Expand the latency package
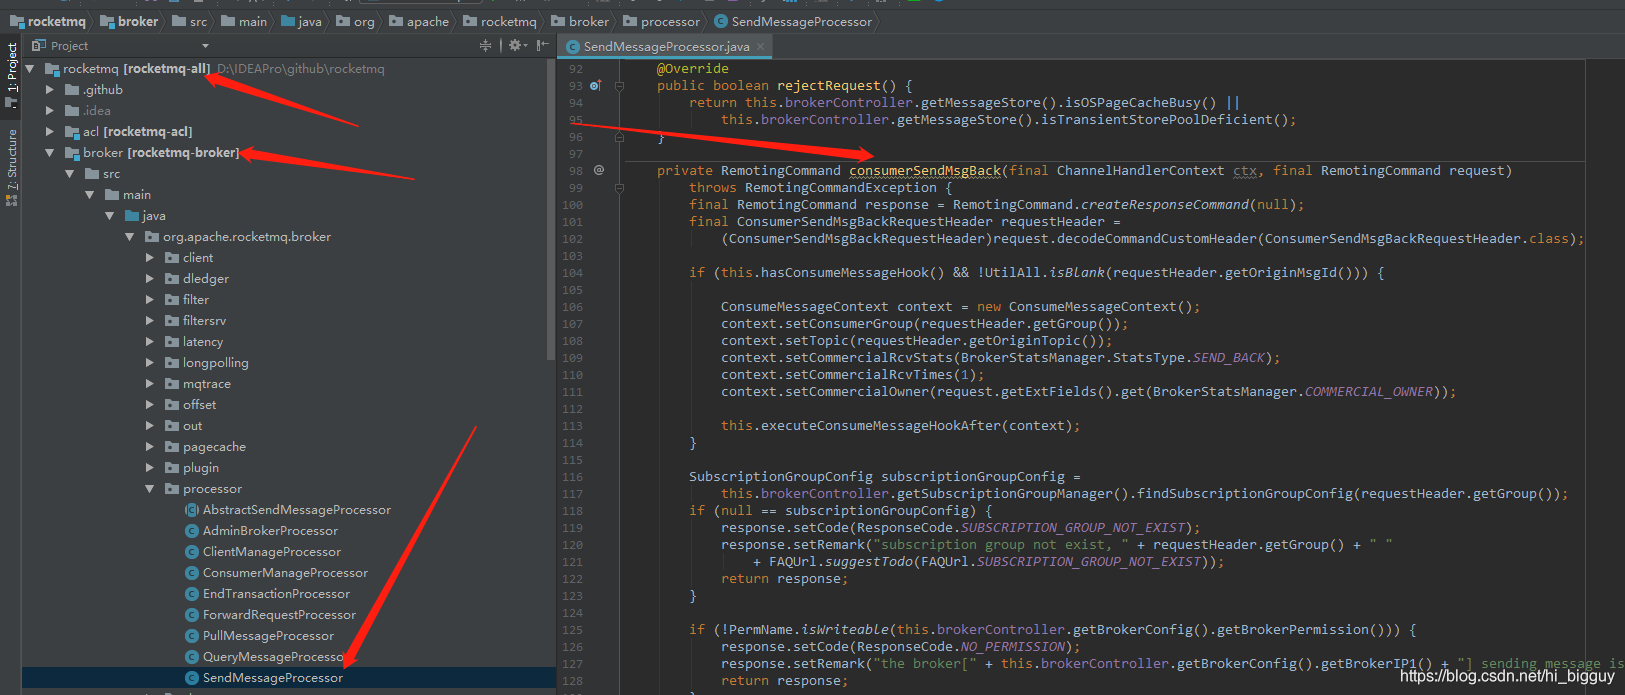This screenshot has width=1625, height=695. pos(150,342)
